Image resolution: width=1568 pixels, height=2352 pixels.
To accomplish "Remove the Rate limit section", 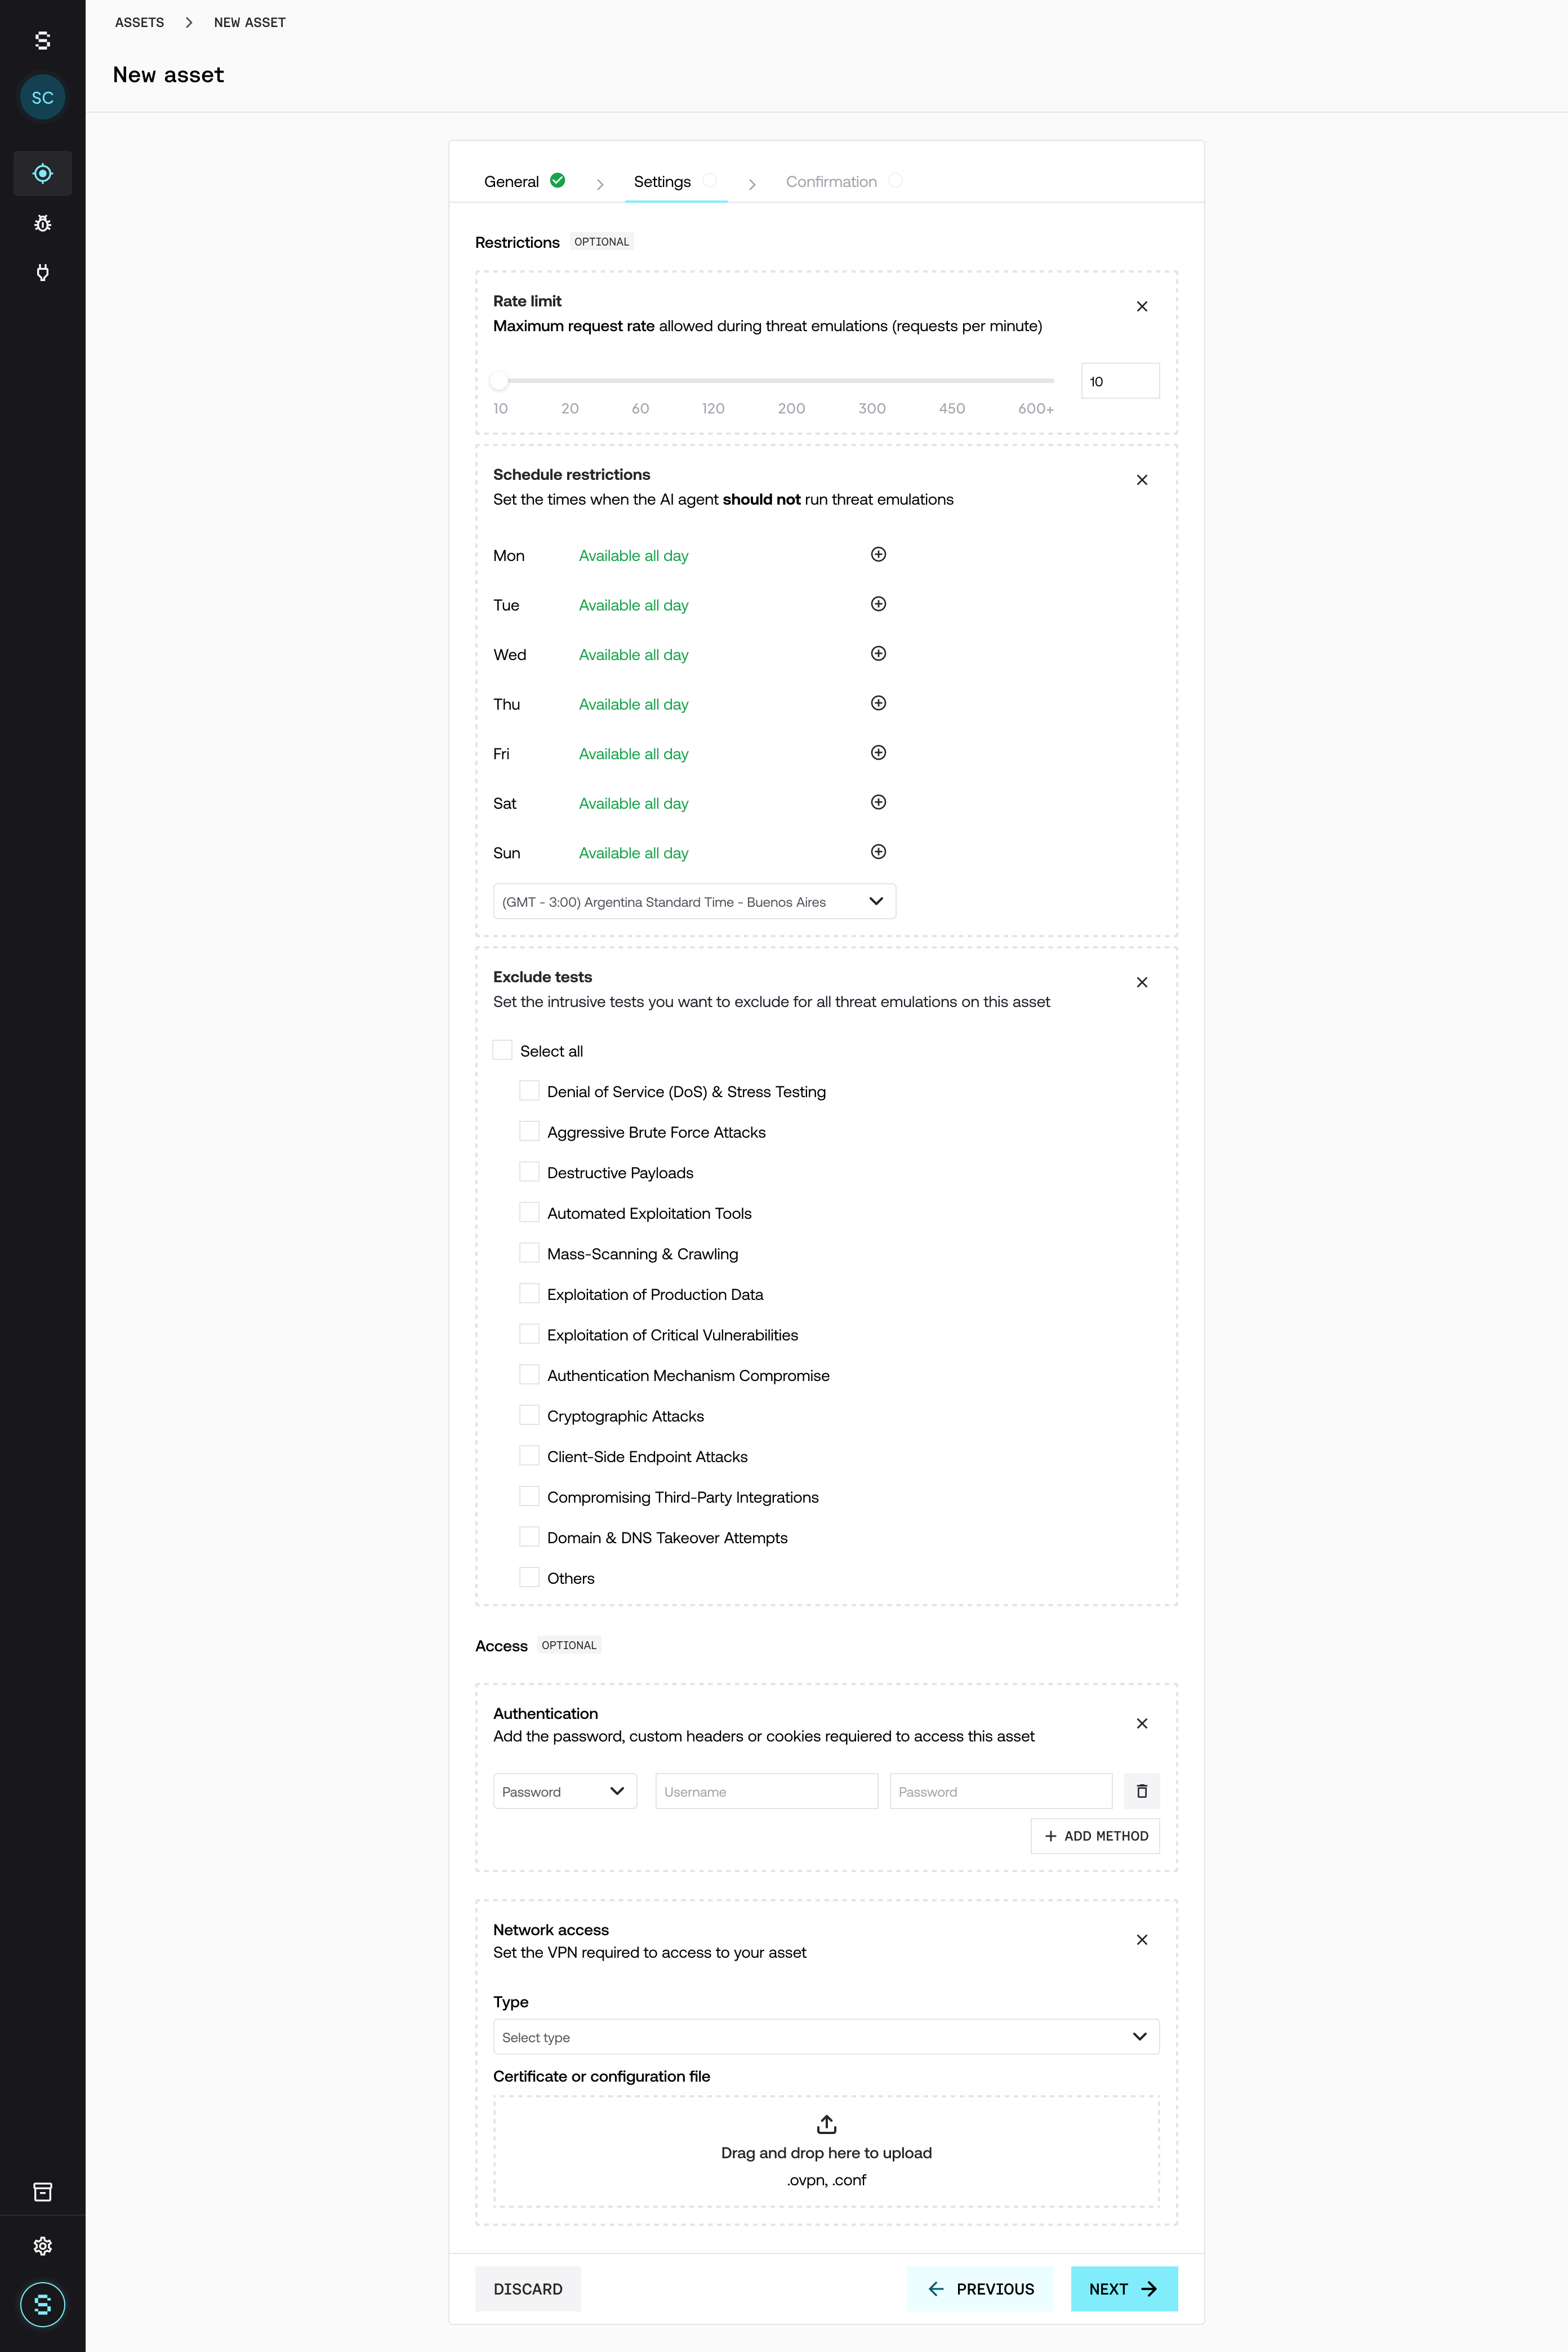I will point(1141,307).
